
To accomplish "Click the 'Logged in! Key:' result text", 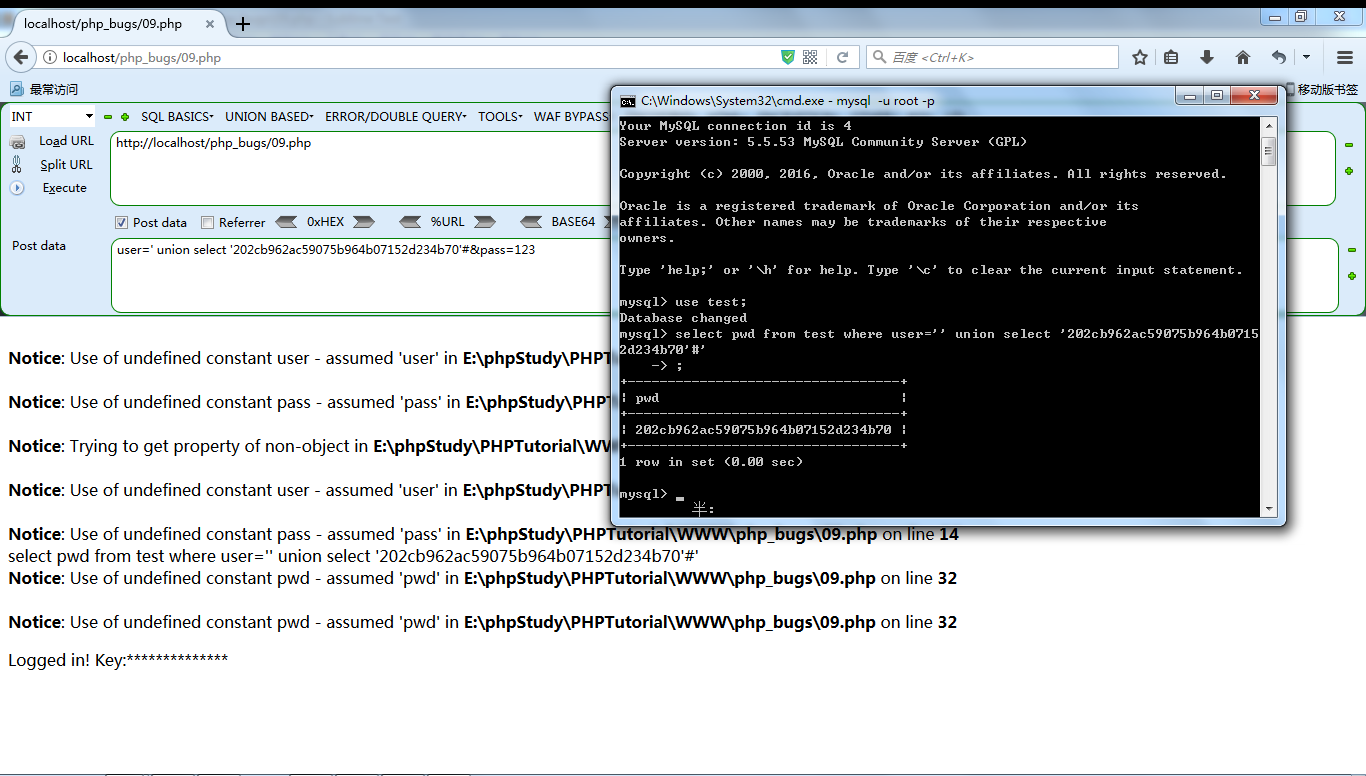I will coord(118,660).
